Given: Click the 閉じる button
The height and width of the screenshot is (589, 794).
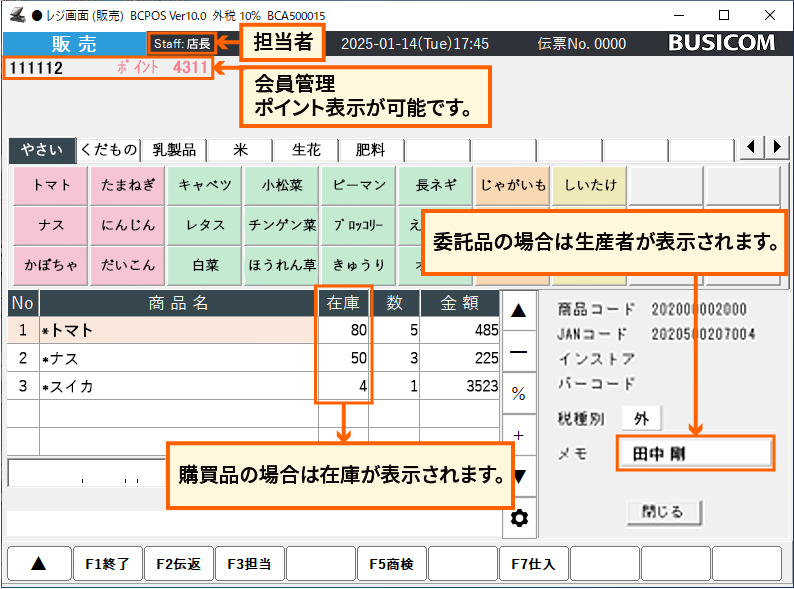Looking at the screenshot, I should pos(662,511).
